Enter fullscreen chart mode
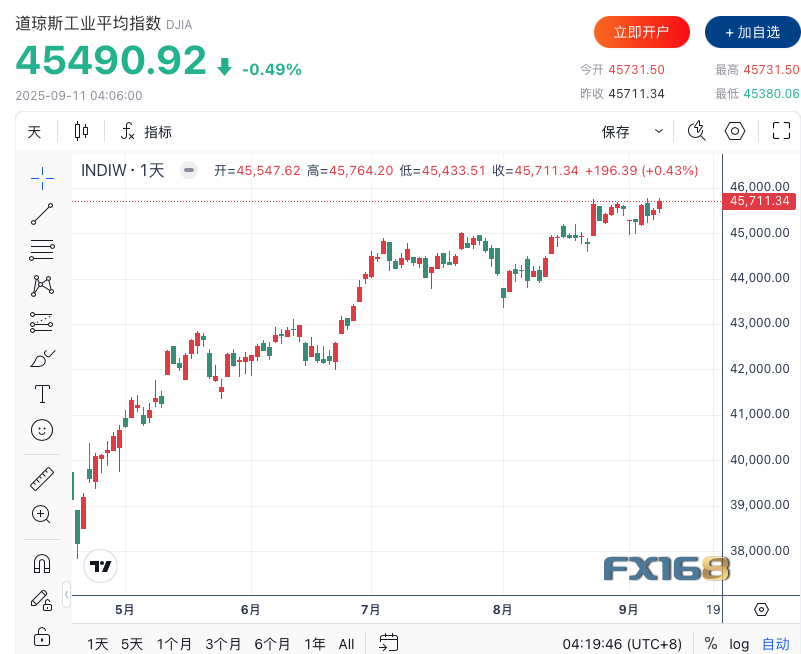Viewport: 801px width, 654px height. pos(781,131)
